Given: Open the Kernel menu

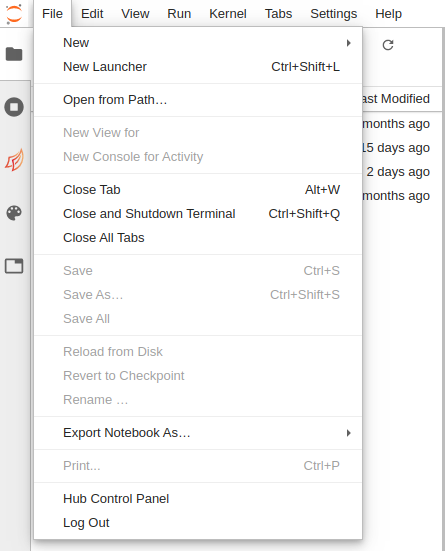Looking at the screenshot, I should [x=228, y=14].
